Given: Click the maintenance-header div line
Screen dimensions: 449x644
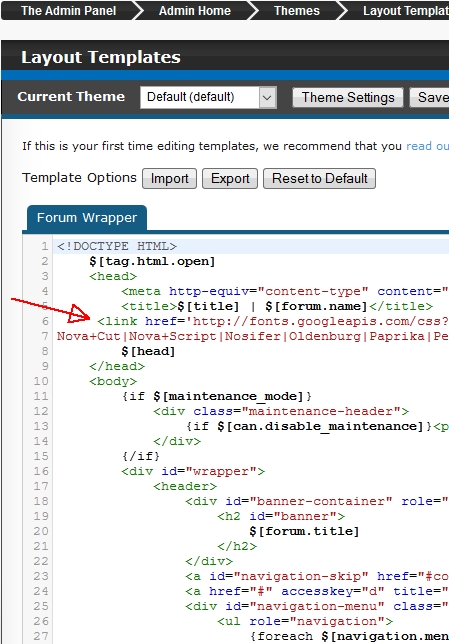Looking at the screenshot, I should point(281,411).
